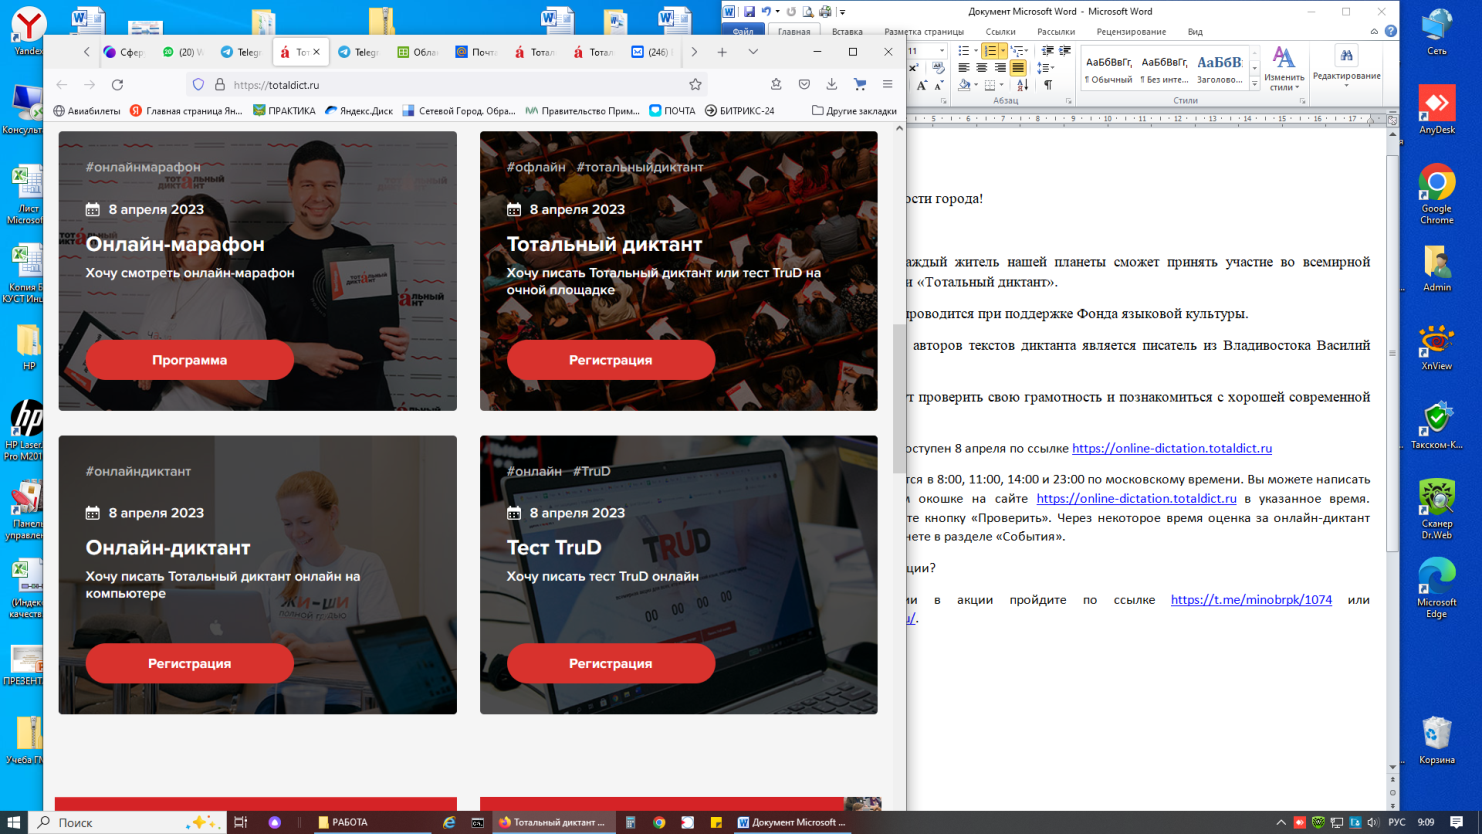Increase paragraph indent in Word
Viewport: 1482px width, 834px height.
pos(1065,50)
